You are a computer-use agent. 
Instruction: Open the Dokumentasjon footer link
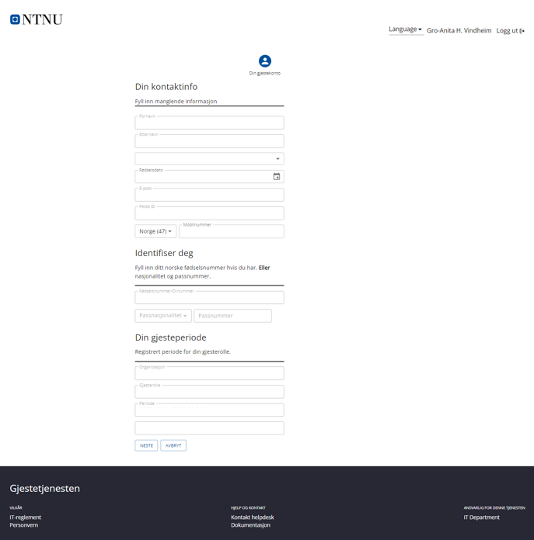point(251,525)
